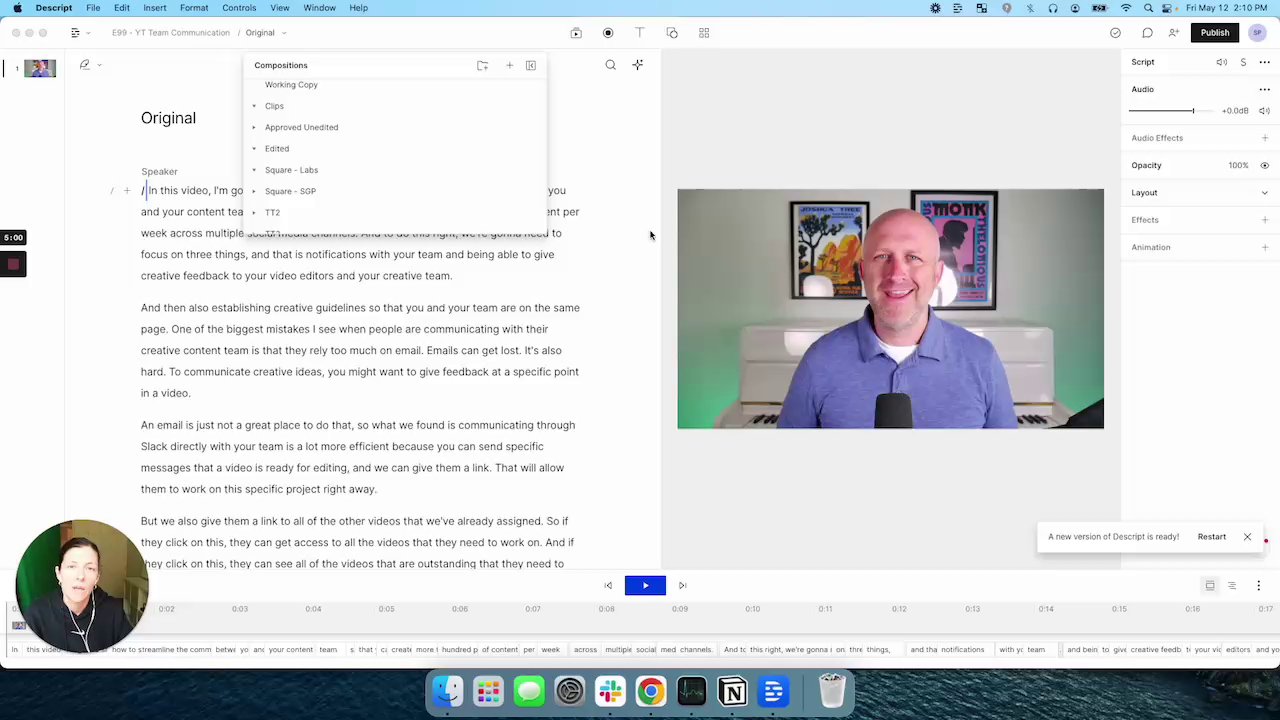Open Audio section more options
This screenshot has height=720, width=1280.
[1265, 89]
